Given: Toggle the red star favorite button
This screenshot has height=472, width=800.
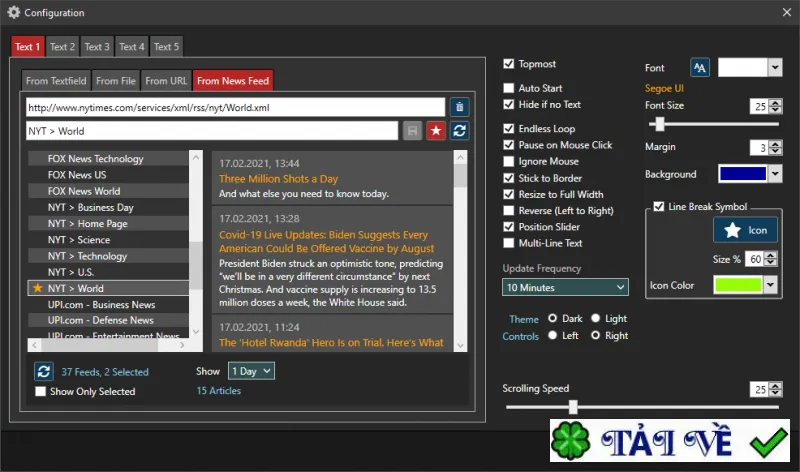Looking at the screenshot, I should point(436,131).
